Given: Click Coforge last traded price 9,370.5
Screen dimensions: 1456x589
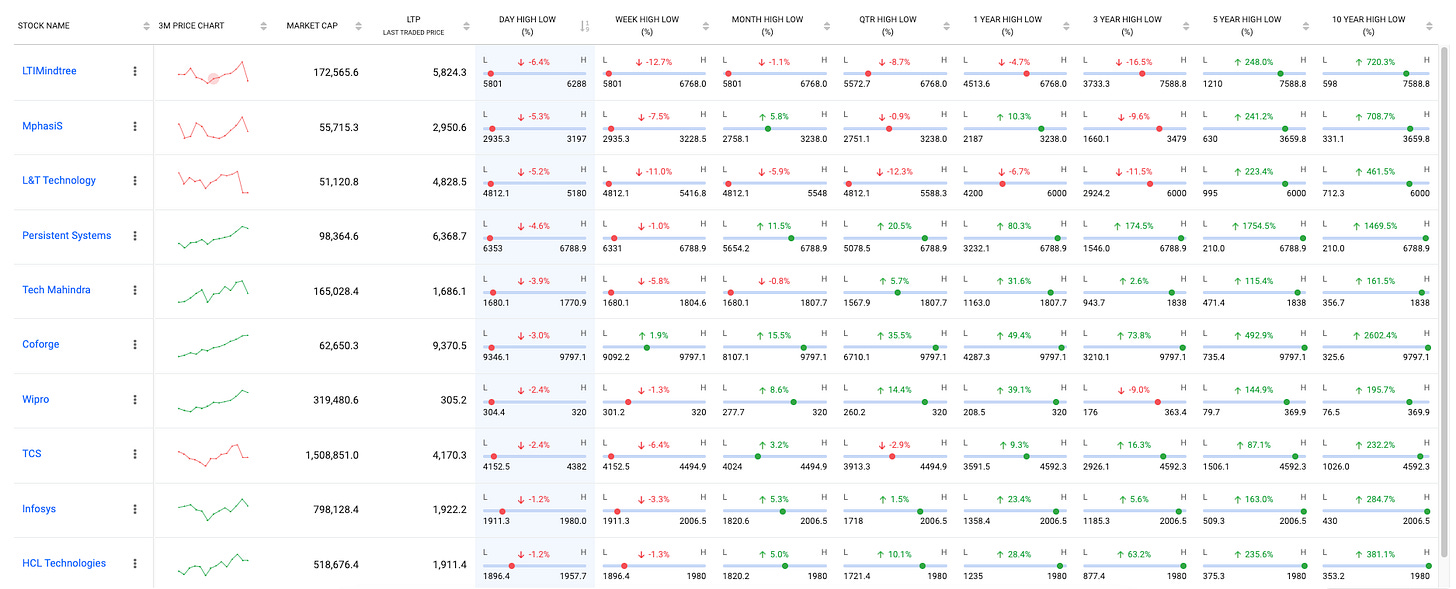Looking at the screenshot, I should 448,345.
